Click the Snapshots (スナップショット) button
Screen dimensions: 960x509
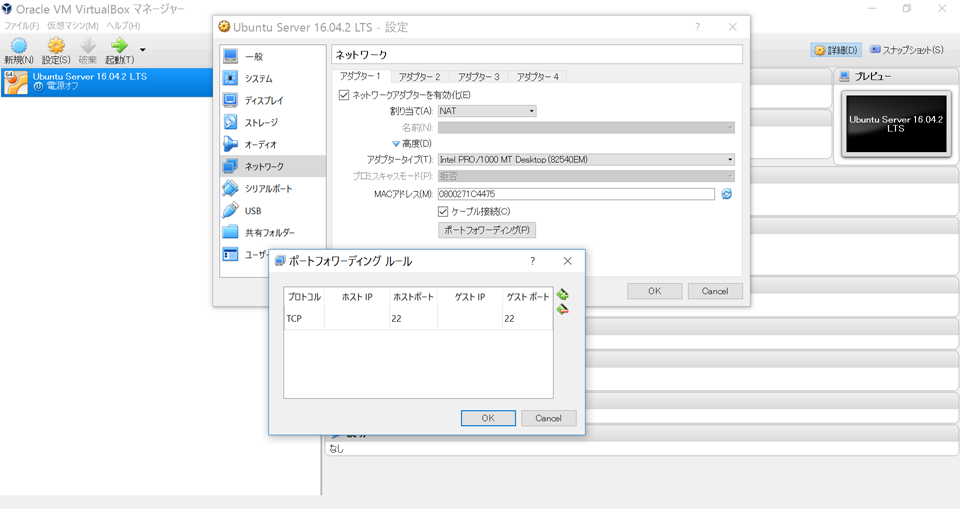coord(907,50)
